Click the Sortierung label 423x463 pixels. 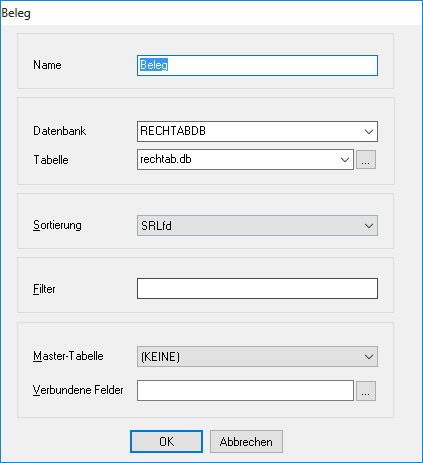(x=57, y=225)
